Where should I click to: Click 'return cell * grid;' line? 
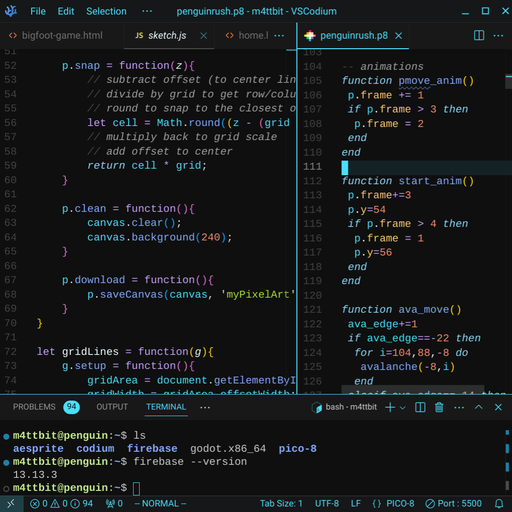coord(147,165)
